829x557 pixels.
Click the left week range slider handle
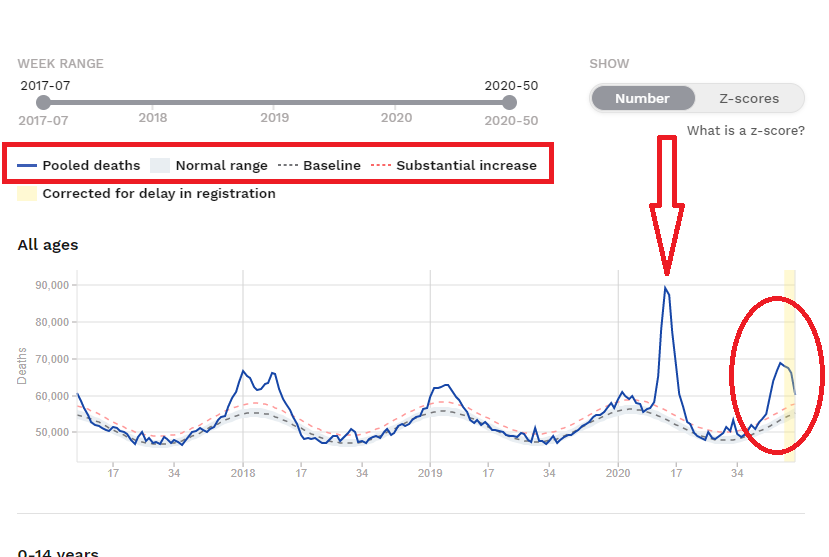tap(43, 102)
